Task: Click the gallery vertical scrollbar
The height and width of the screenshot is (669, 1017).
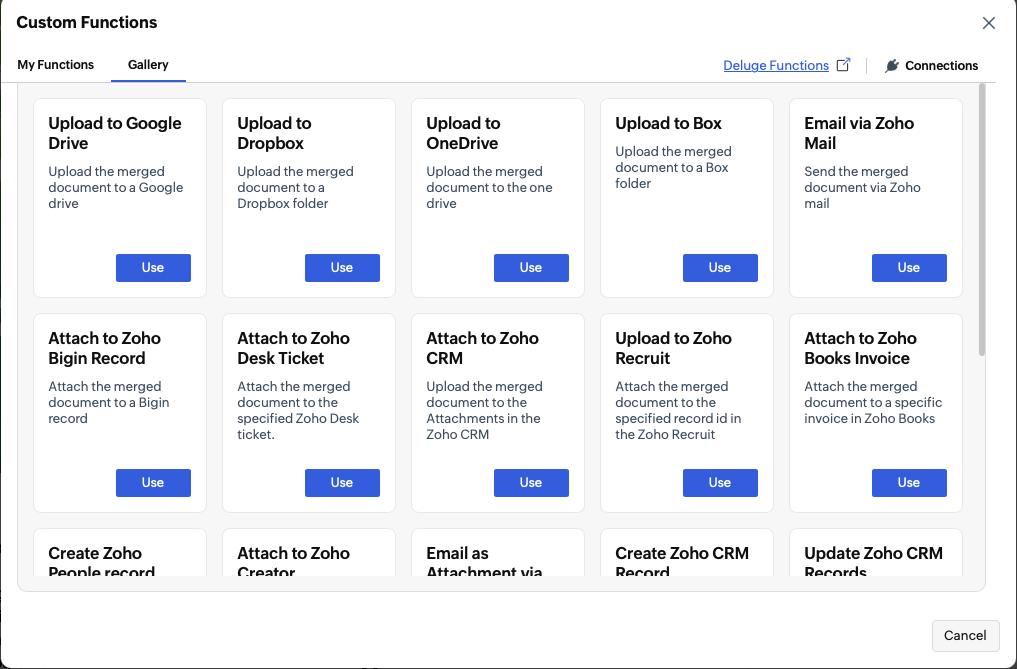Action: 981,221
